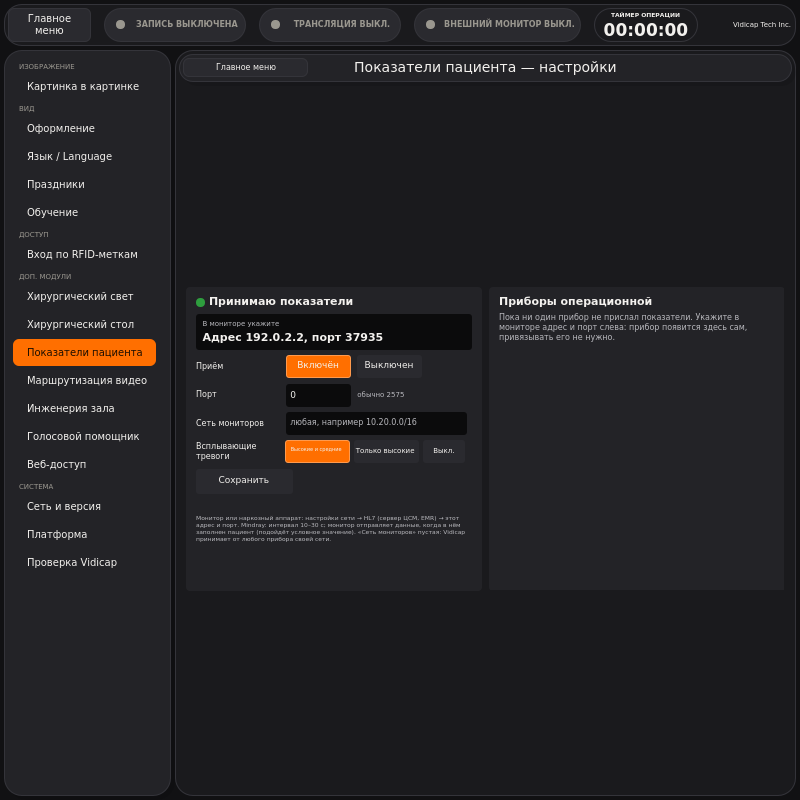The width and height of the screenshot is (800, 800).
Task: Click the address and port 37935 box
Action: (x=334, y=332)
